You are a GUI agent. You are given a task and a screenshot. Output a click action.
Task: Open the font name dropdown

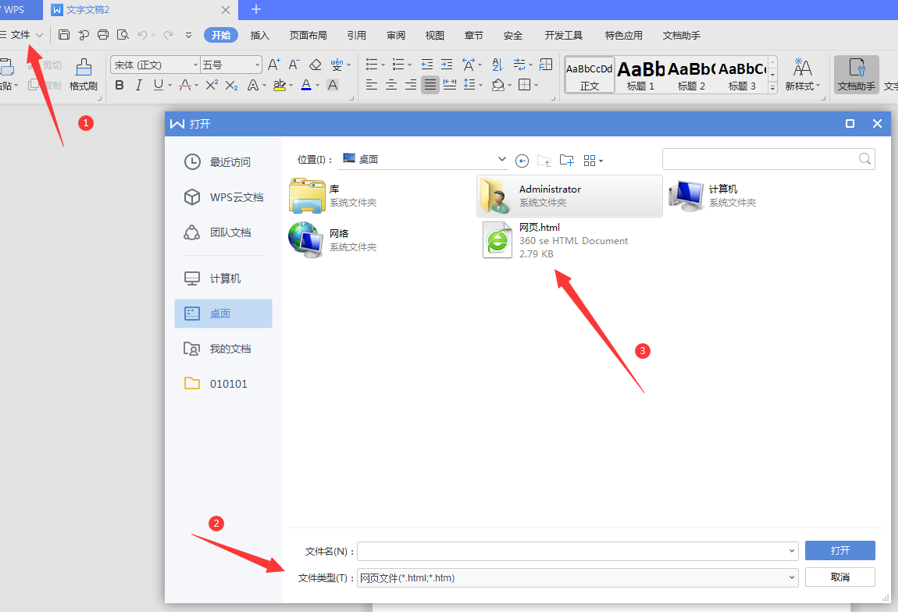click(195, 65)
